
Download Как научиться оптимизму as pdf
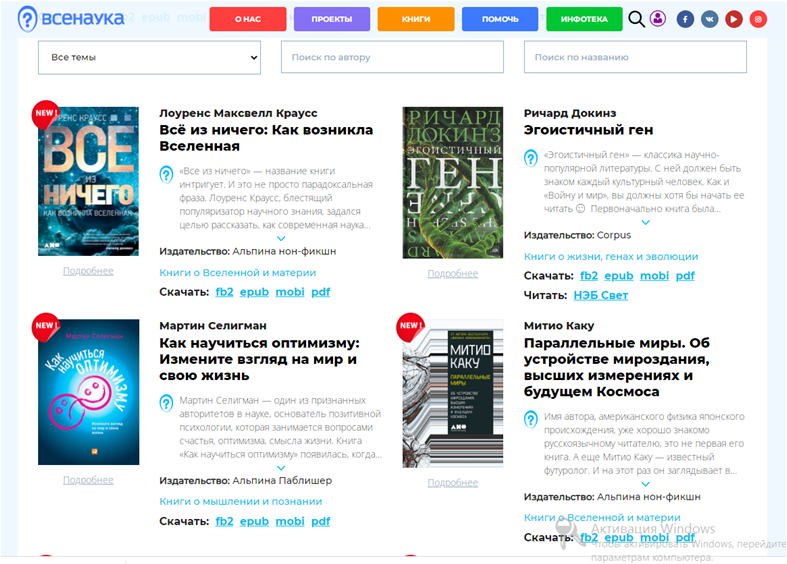(321, 521)
